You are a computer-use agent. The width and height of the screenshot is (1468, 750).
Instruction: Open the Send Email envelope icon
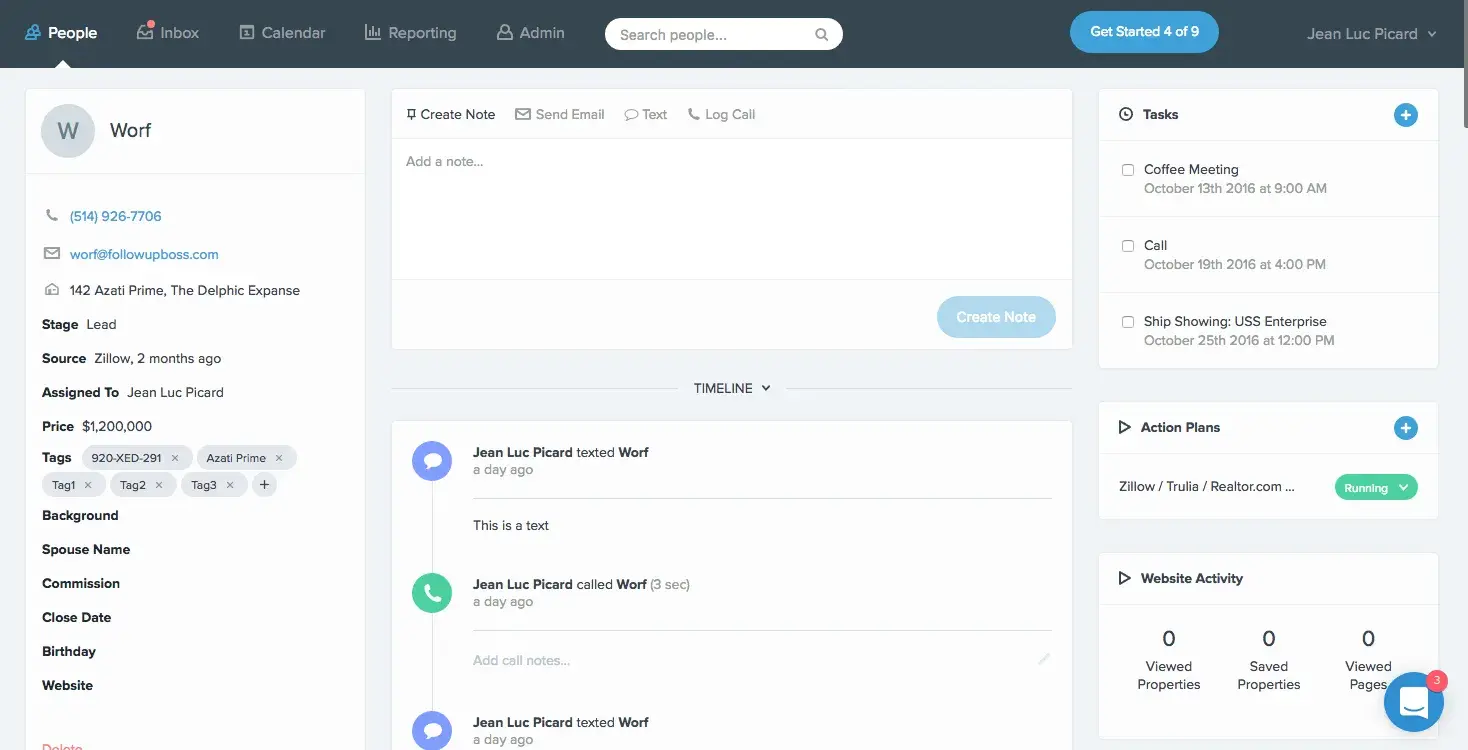point(521,113)
